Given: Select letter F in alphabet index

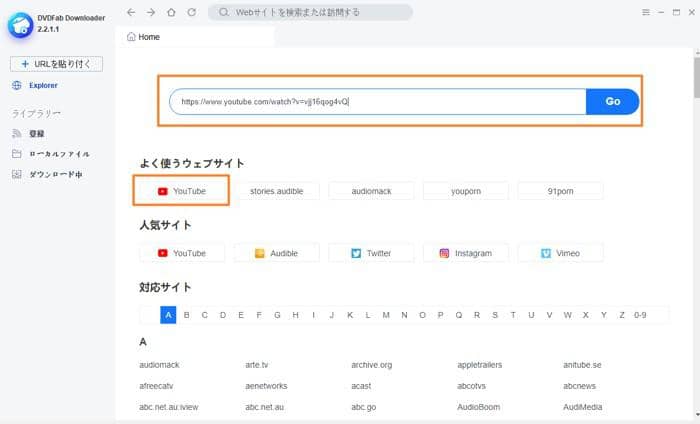Looking at the screenshot, I should (259, 315).
